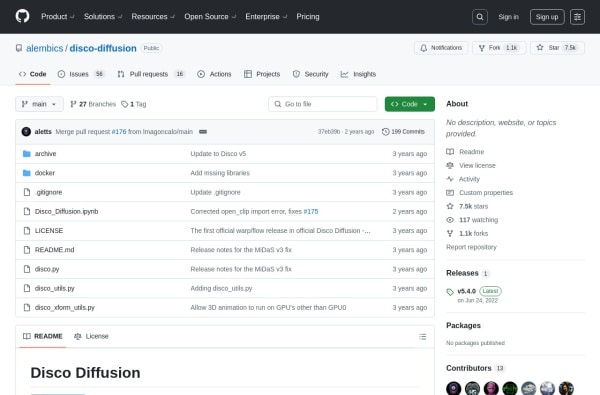600x395 pixels.
Task: Open the Pull requests tab
Action: click(151, 74)
